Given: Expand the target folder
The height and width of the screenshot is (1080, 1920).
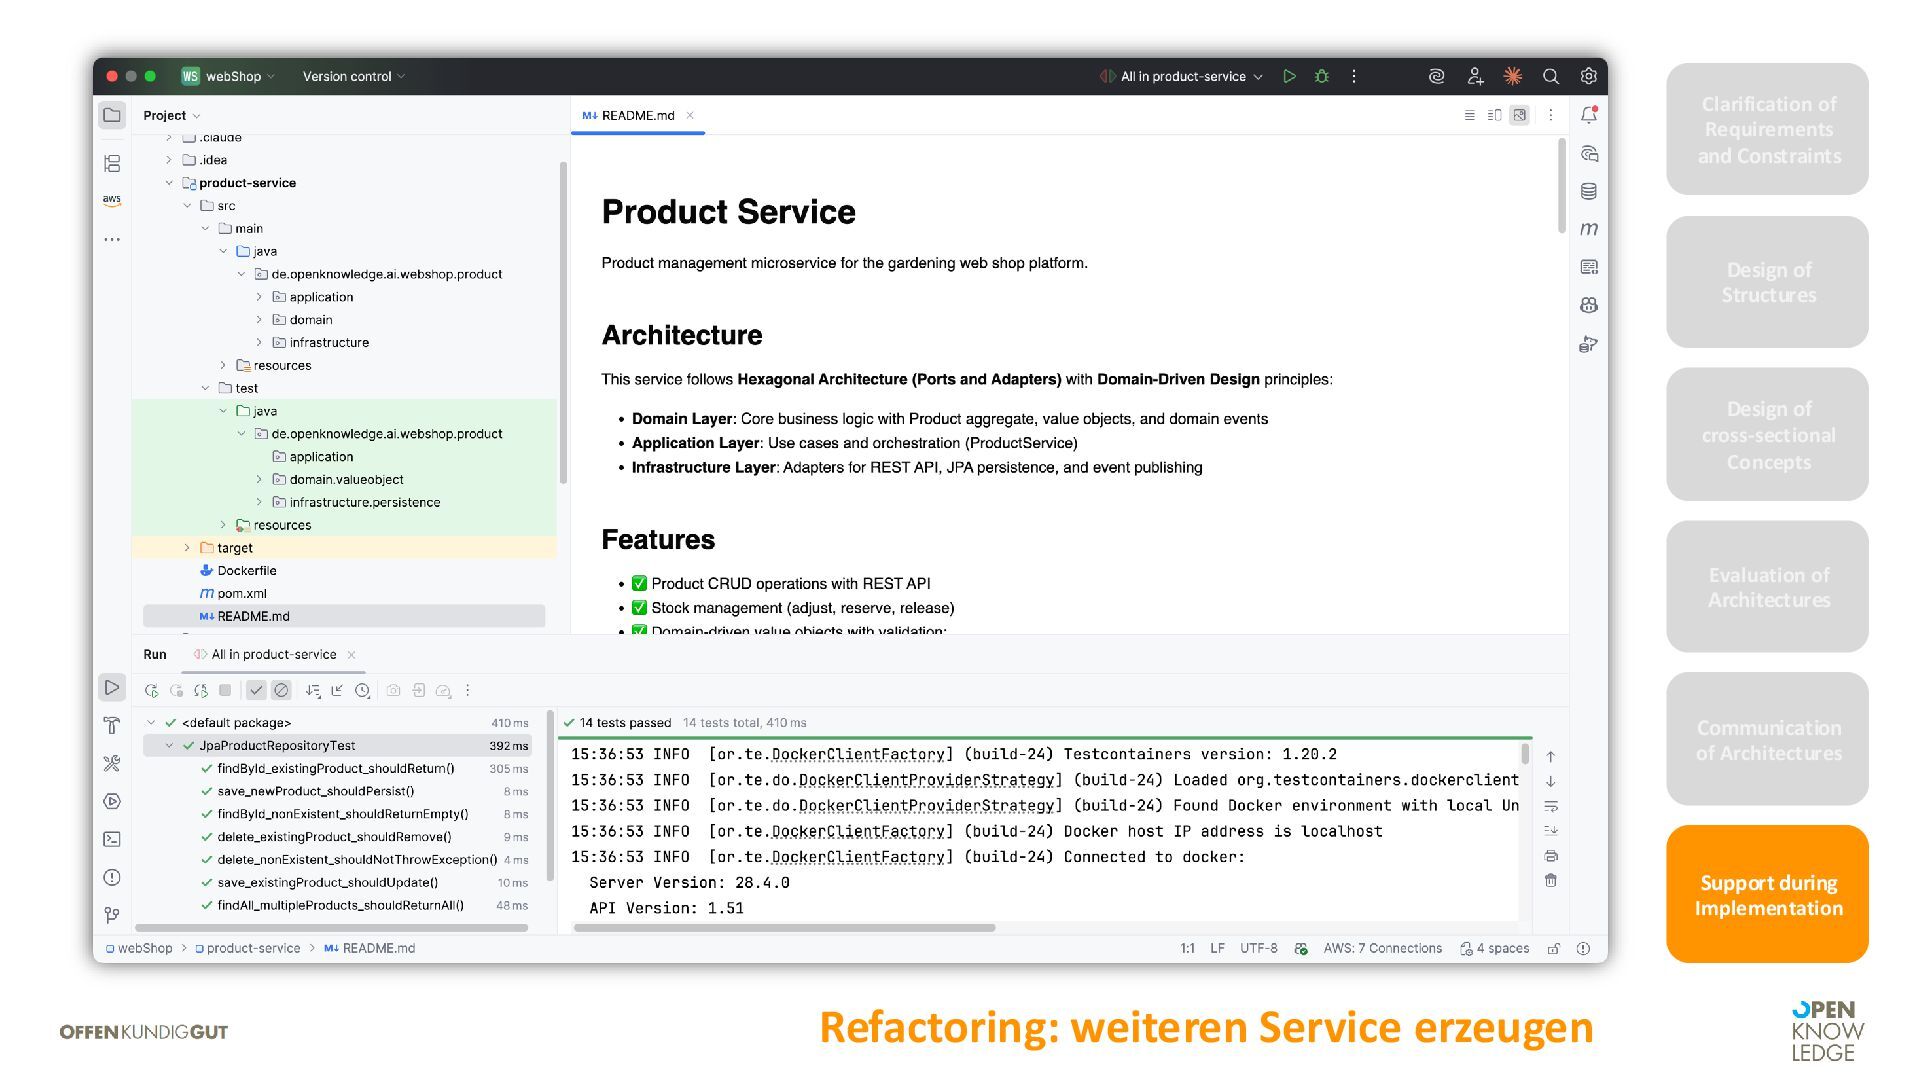Looking at the screenshot, I should pos(187,548).
